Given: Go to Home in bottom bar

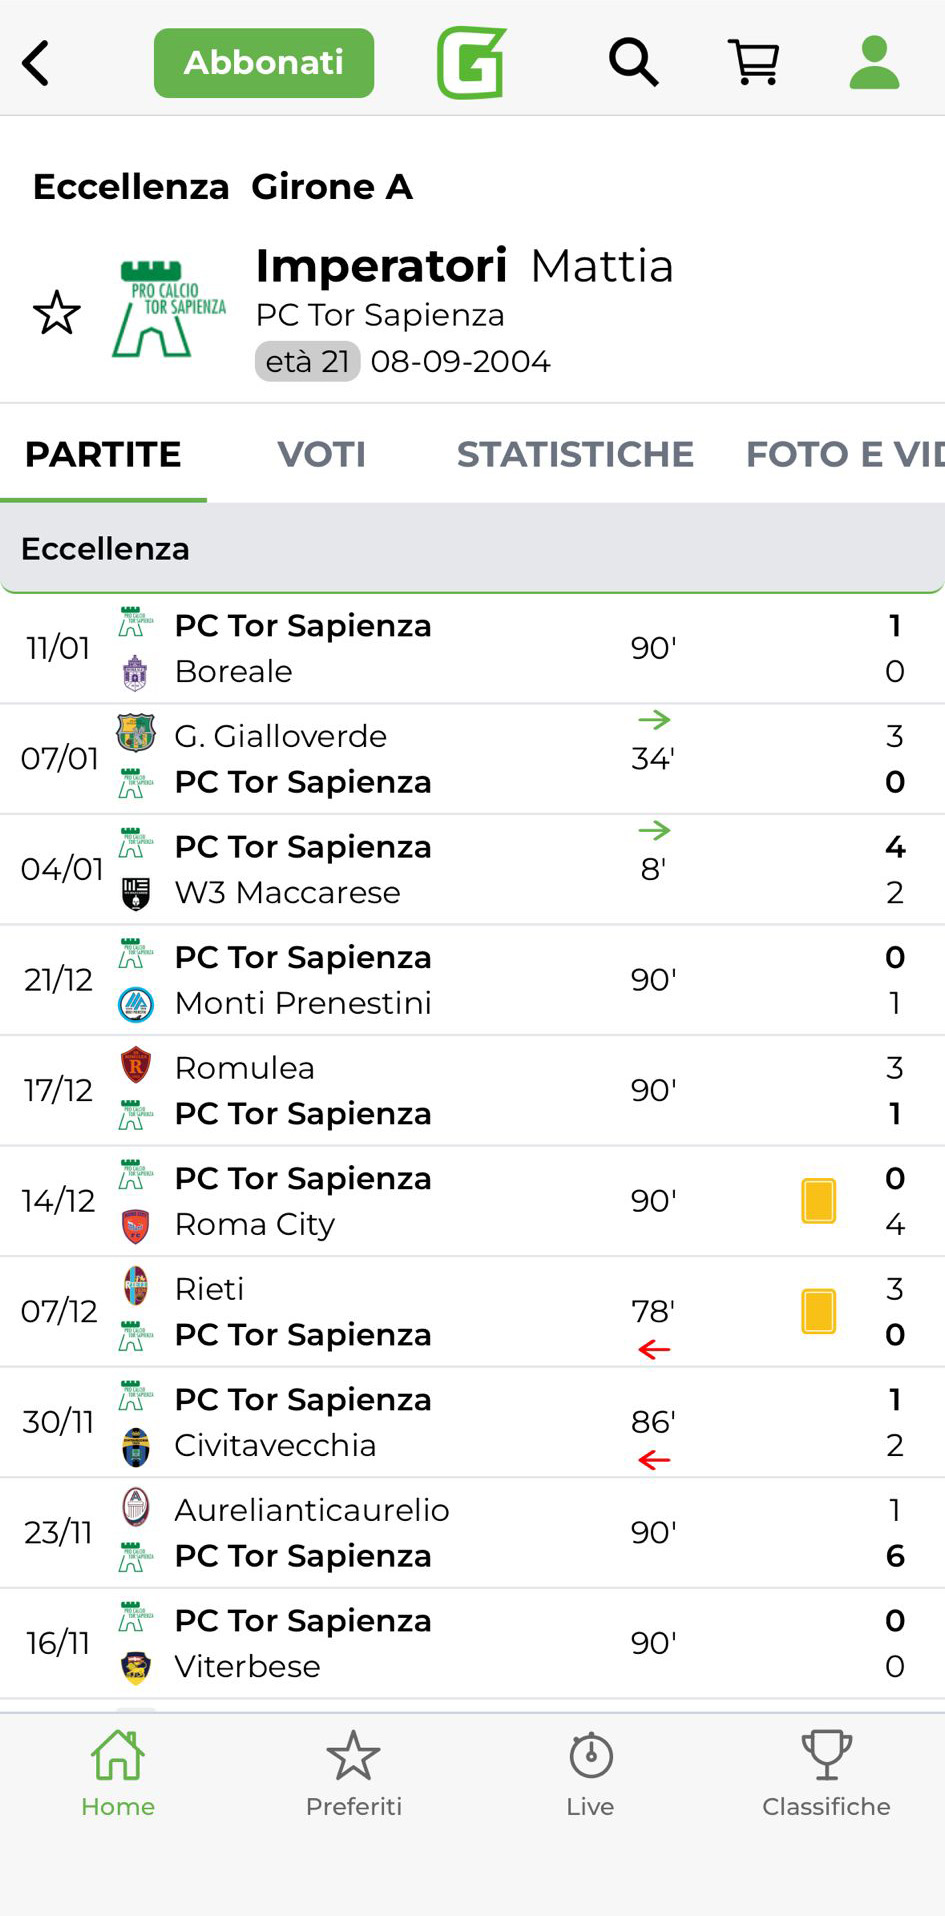Looking at the screenshot, I should pyautogui.click(x=118, y=1774).
